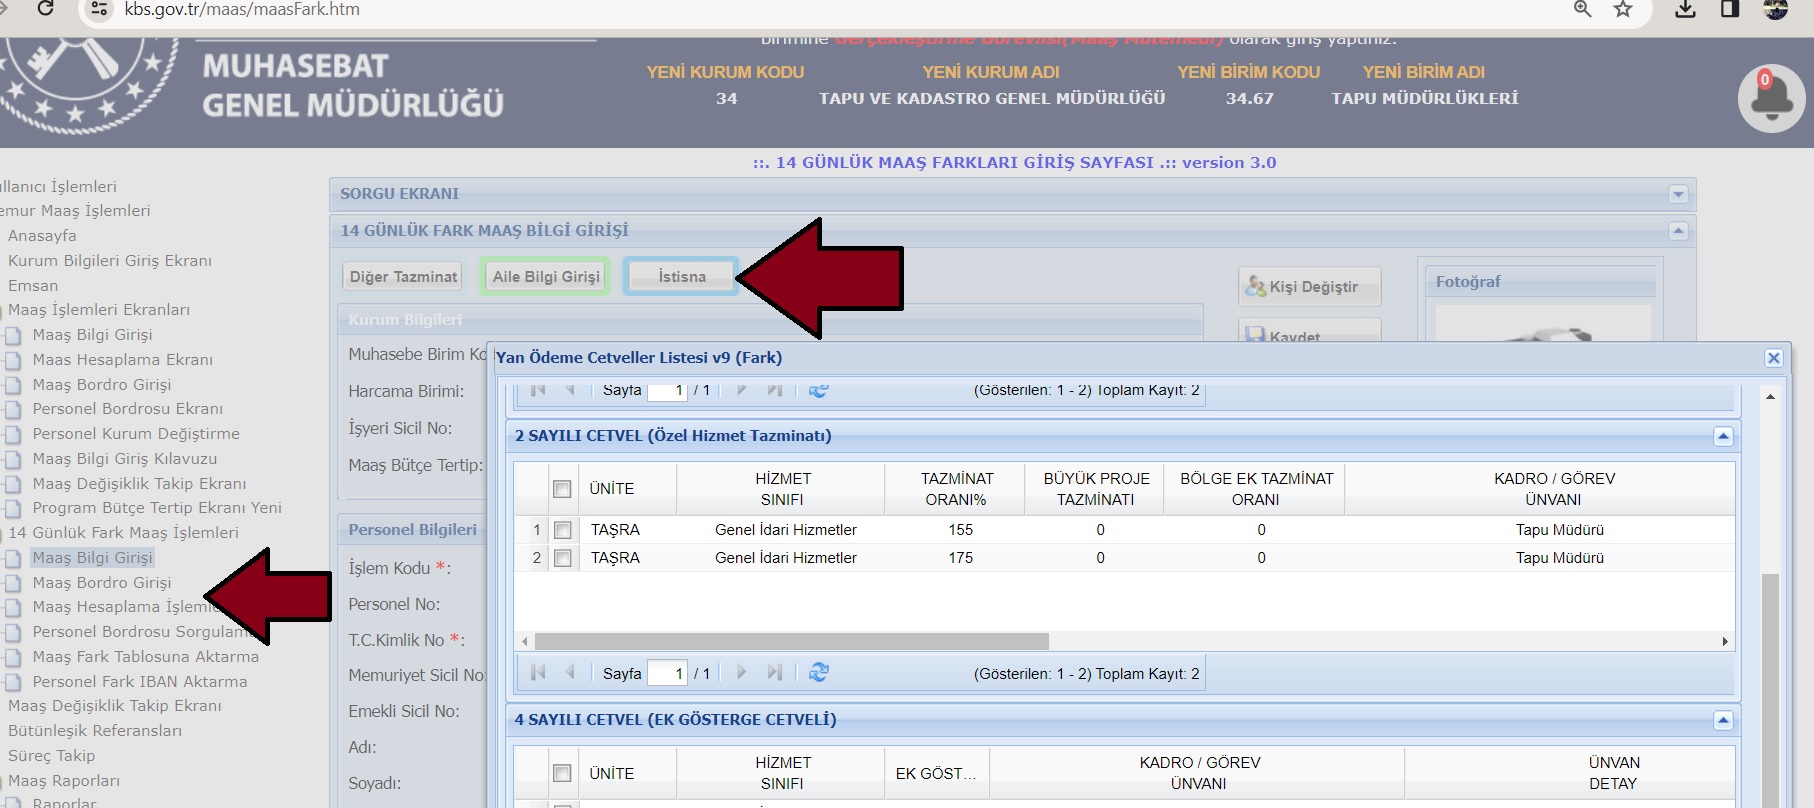Viewport: 1814px width, 808px height.
Task: Open Maaş Fark Tablosuna Aktarma
Action: point(146,657)
